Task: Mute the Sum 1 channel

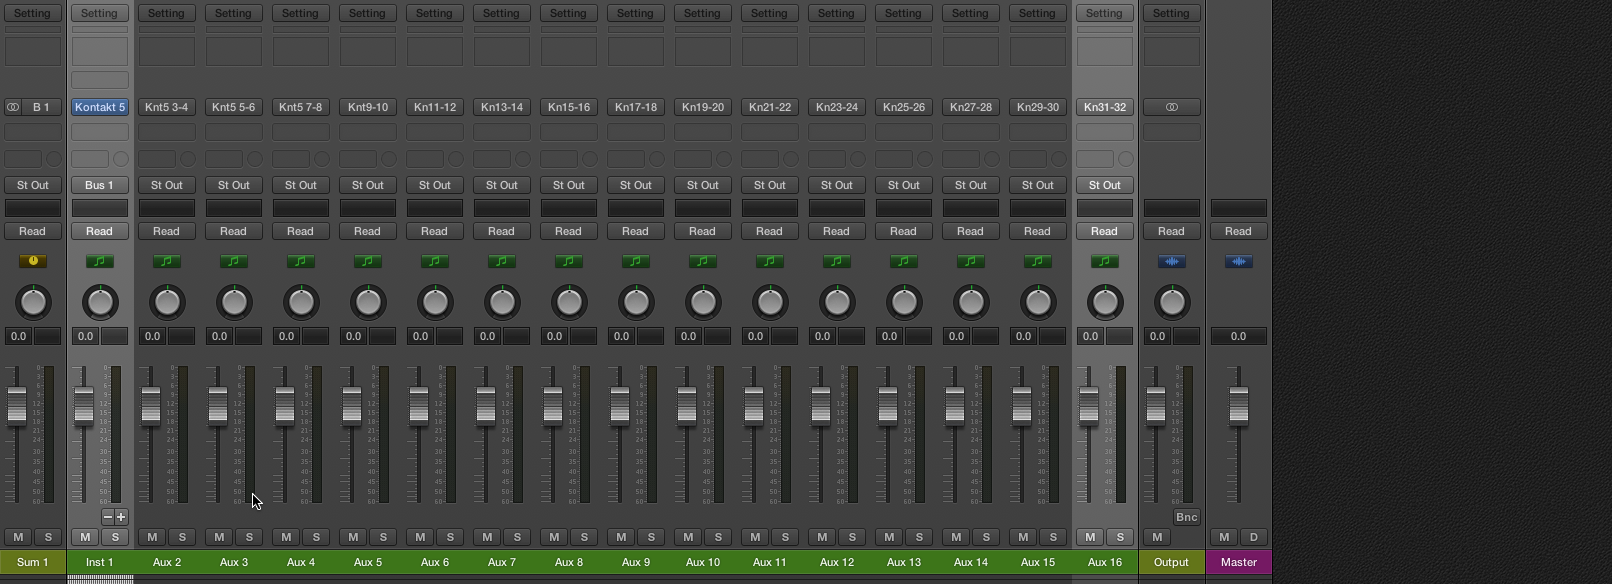Action: 18,537
